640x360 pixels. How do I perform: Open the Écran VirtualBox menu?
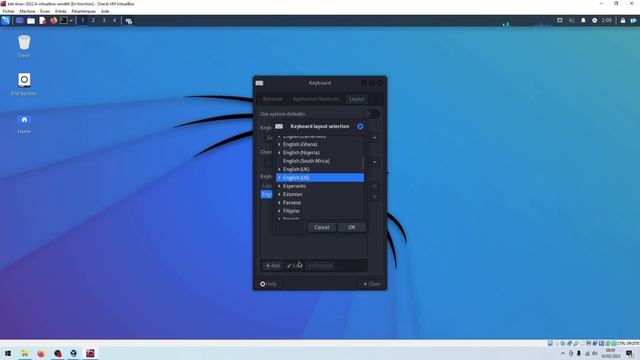coord(45,11)
